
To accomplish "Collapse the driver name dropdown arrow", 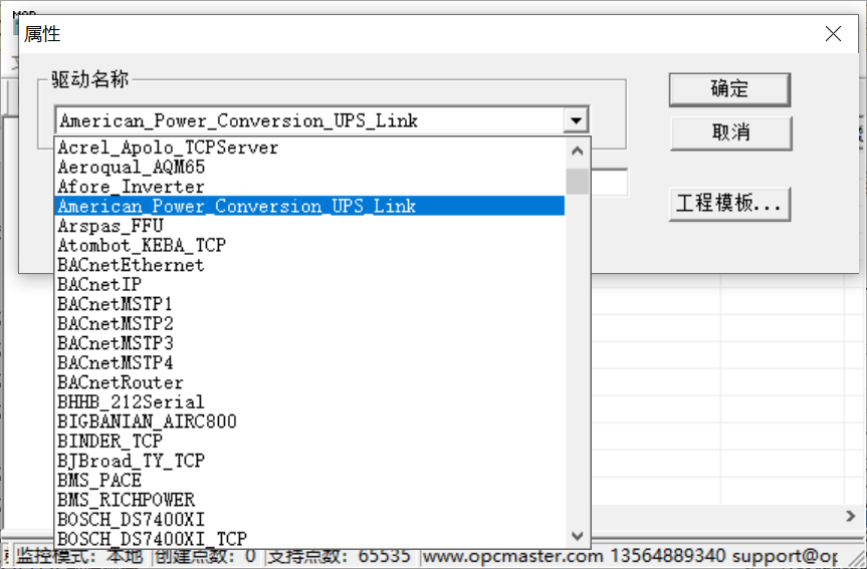I will [576, 120].
